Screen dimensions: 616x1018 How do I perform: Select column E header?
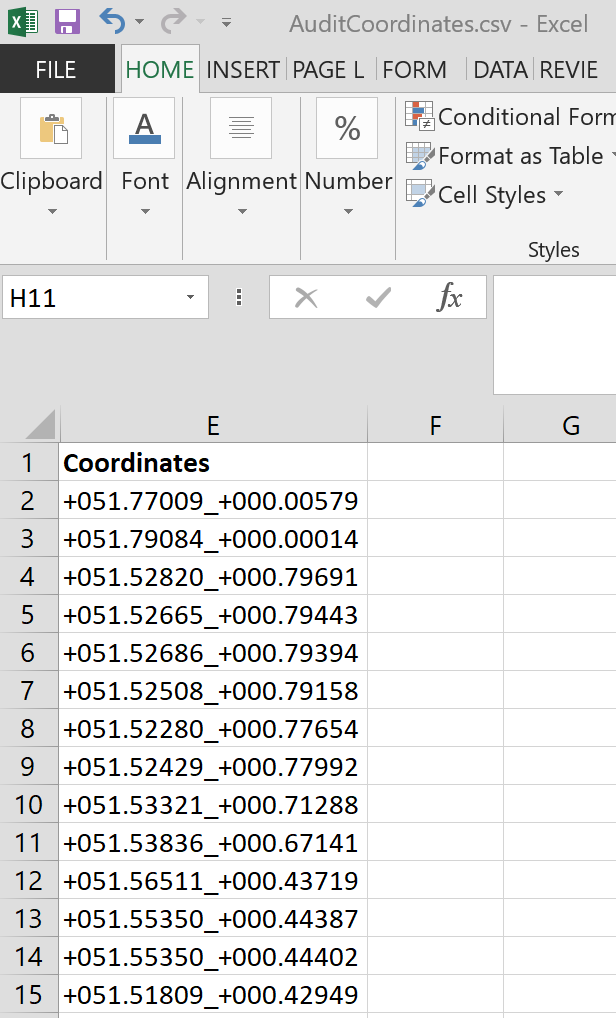213,426
